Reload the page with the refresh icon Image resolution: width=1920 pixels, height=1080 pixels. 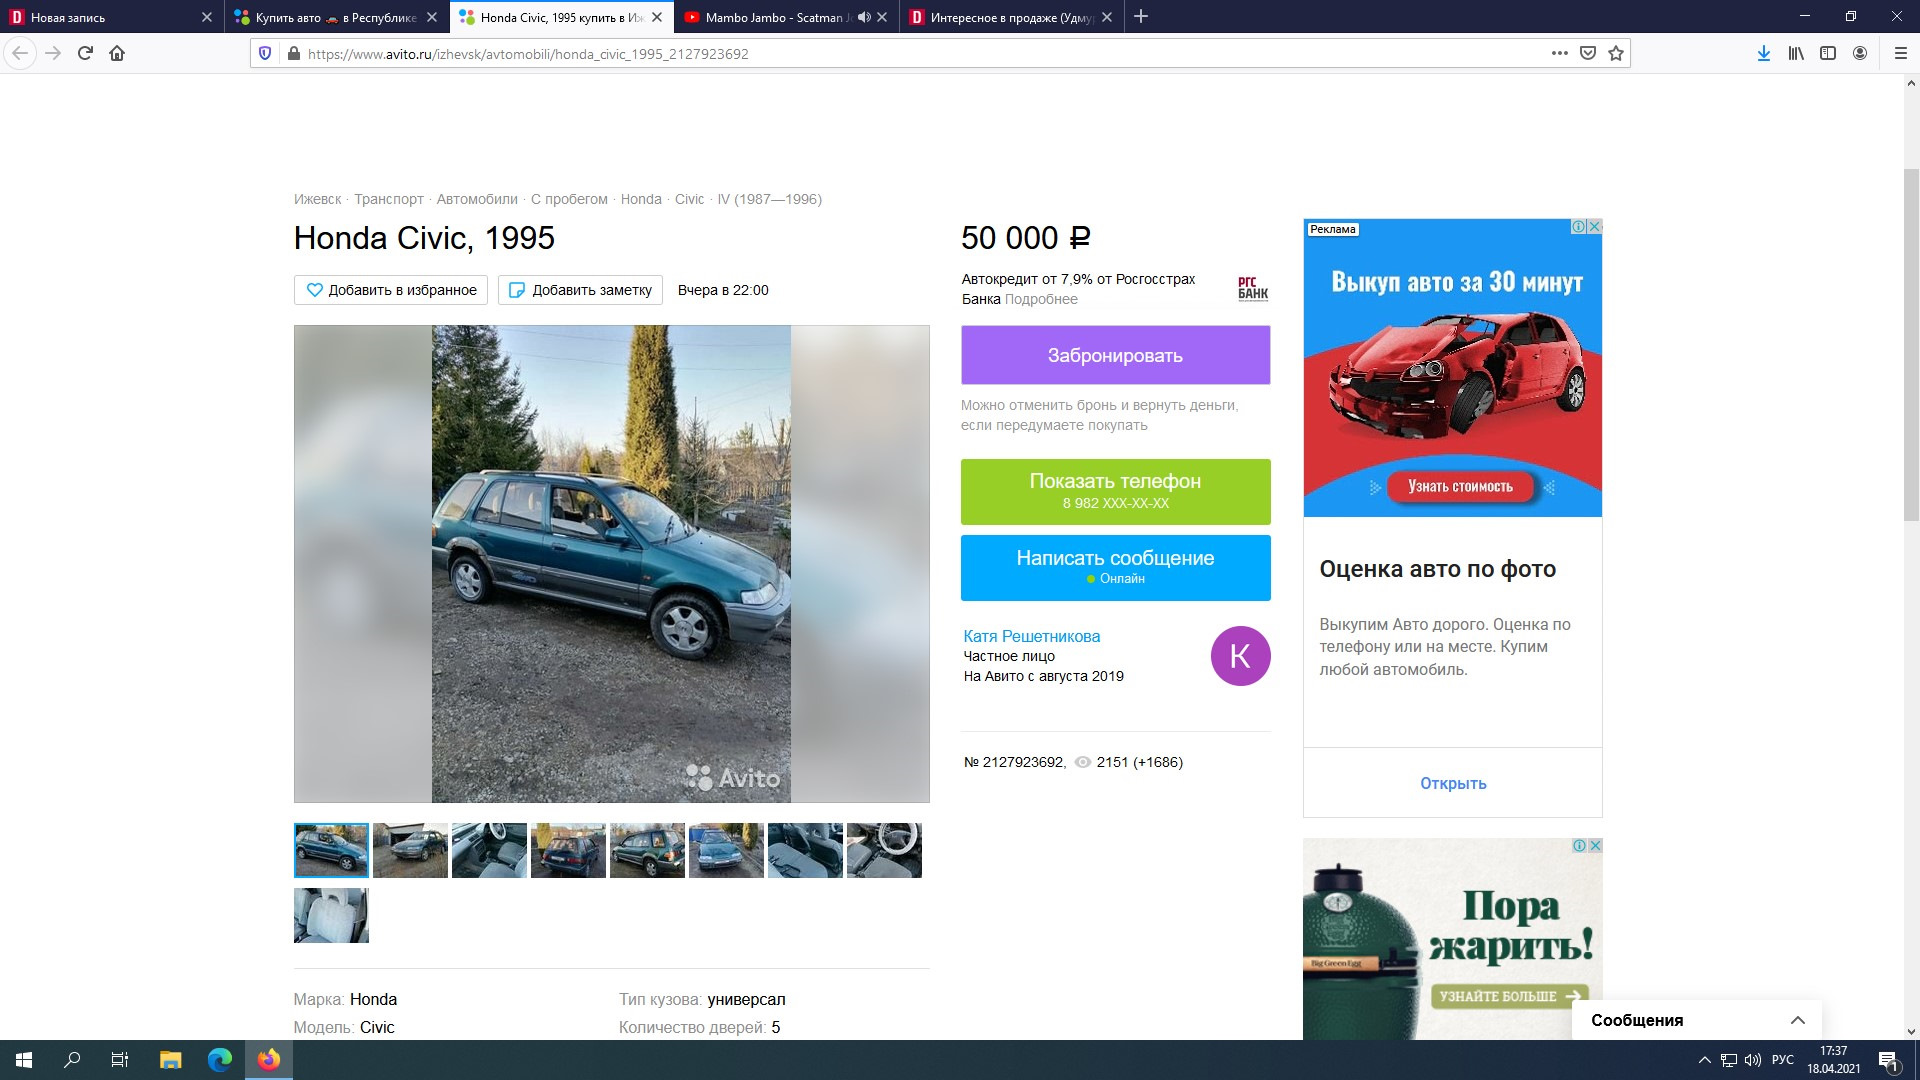[85, 53]
